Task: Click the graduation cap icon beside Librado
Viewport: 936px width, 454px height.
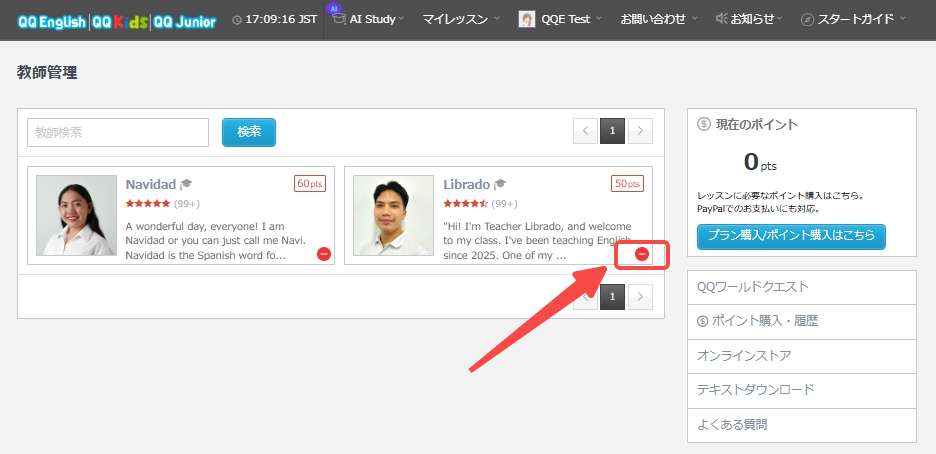Action: (500, 184)
